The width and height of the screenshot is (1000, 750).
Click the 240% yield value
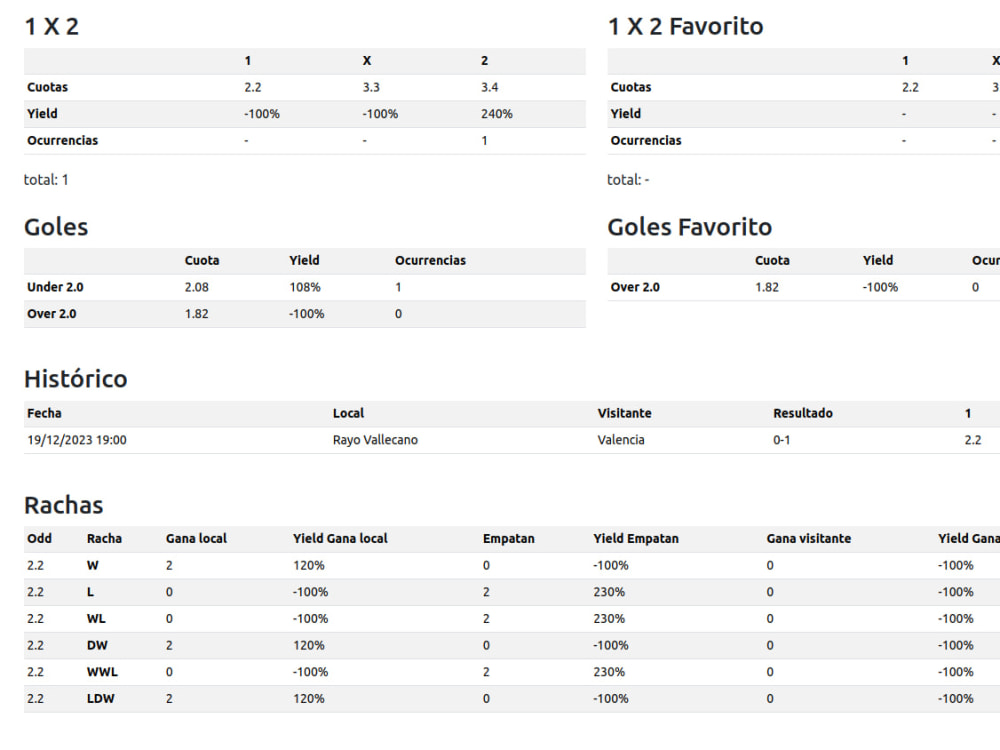coord(496,114)
